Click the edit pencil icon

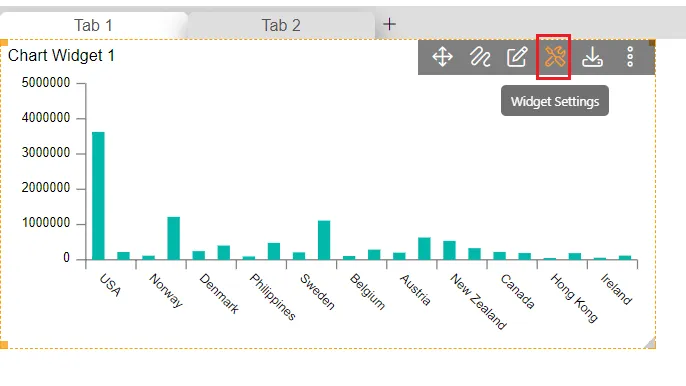tap(517, 57)
